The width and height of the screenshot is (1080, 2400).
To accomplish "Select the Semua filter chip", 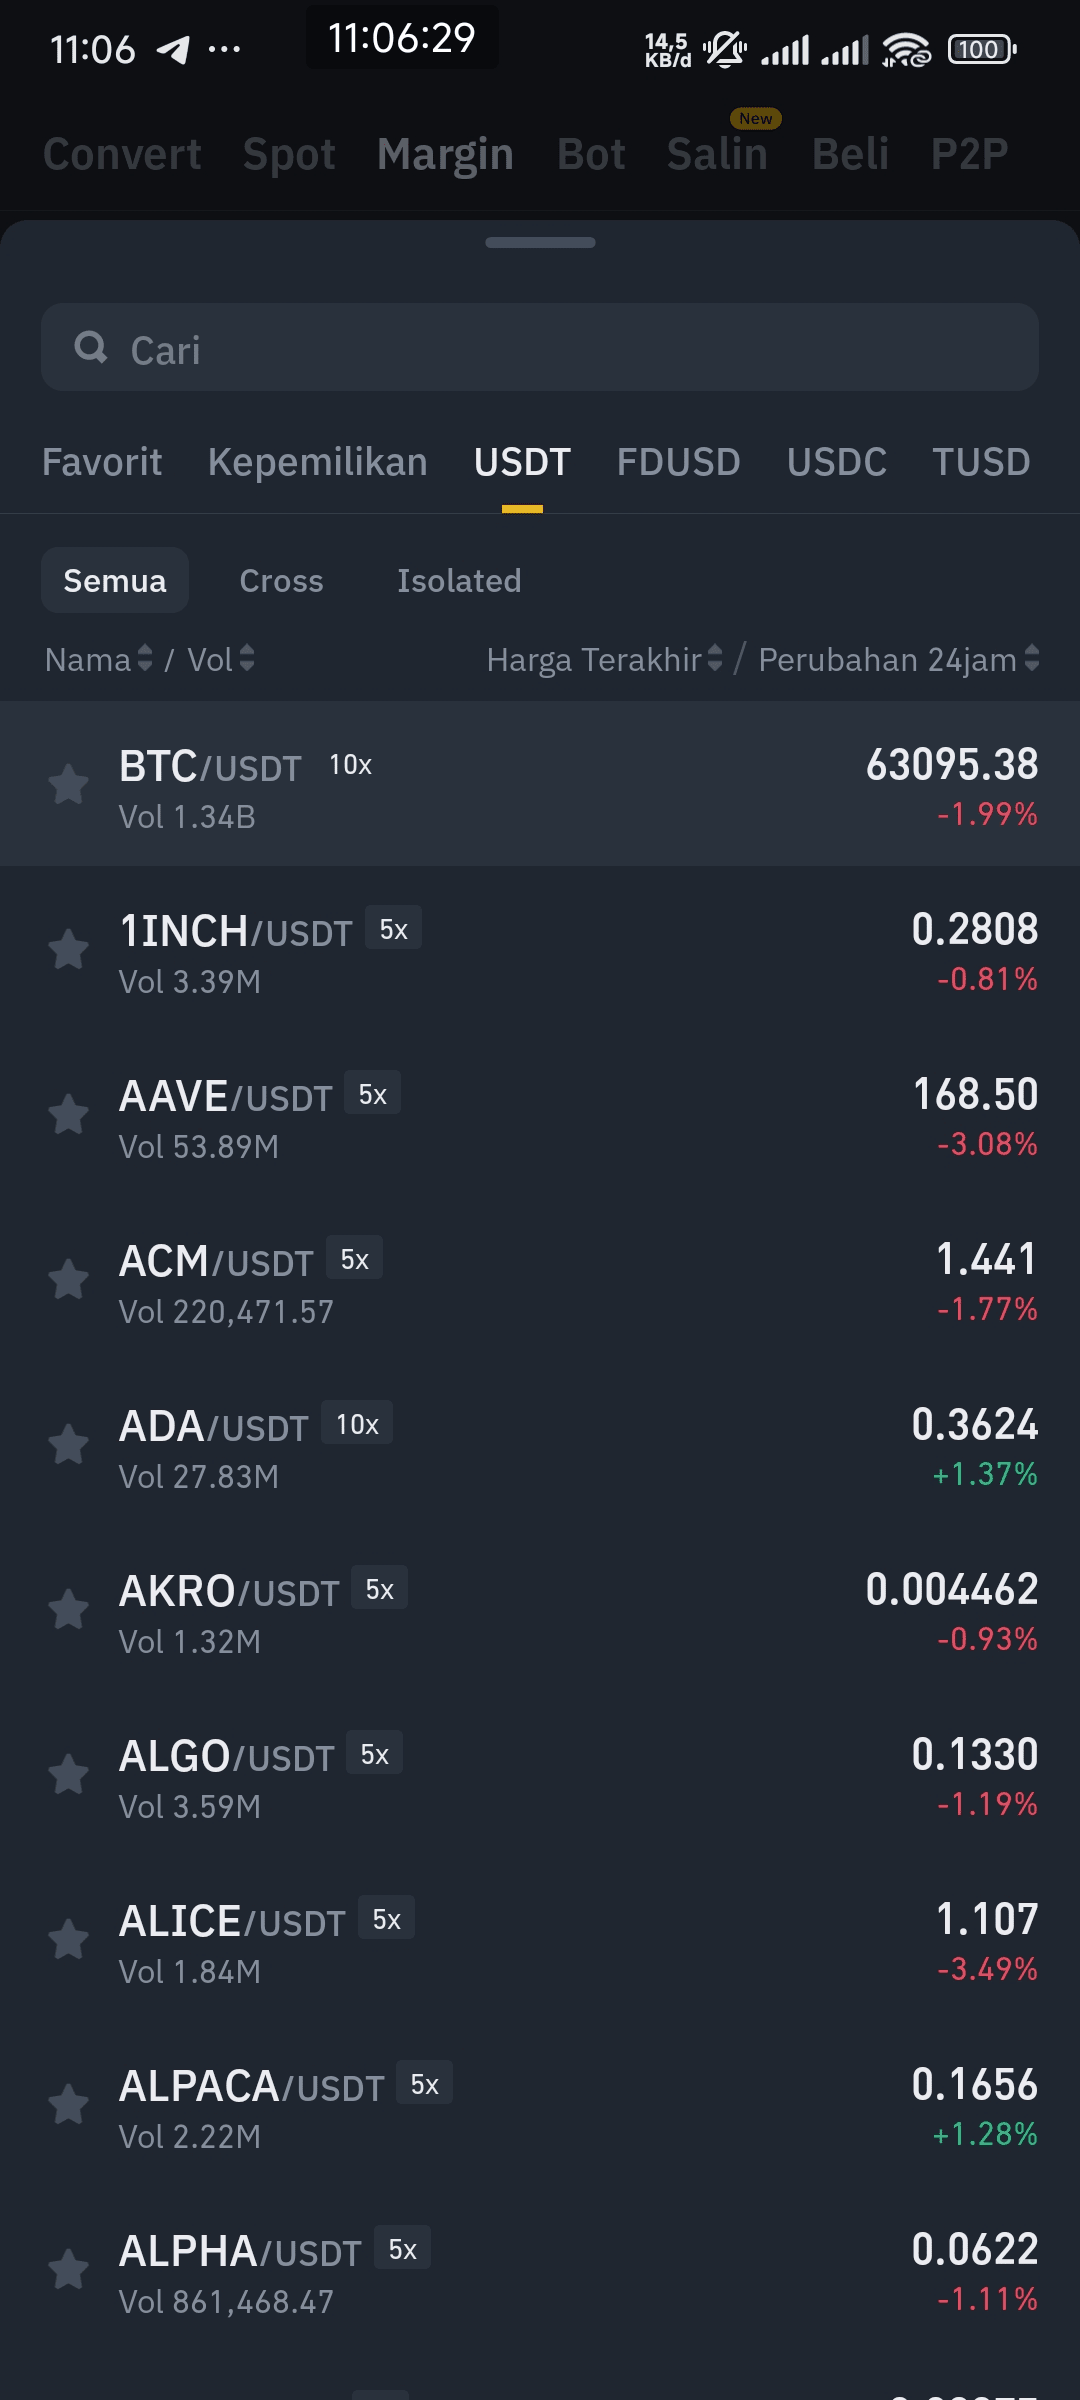I will coord(115,580).
